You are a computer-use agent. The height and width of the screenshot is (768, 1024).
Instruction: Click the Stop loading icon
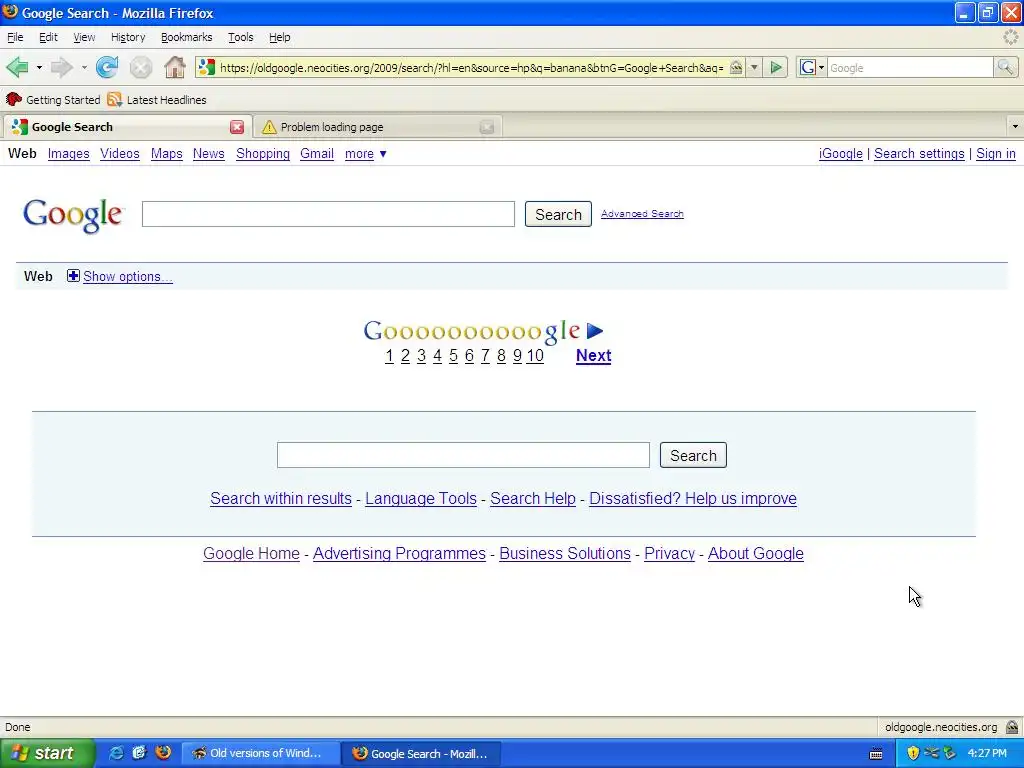(140, 67)
